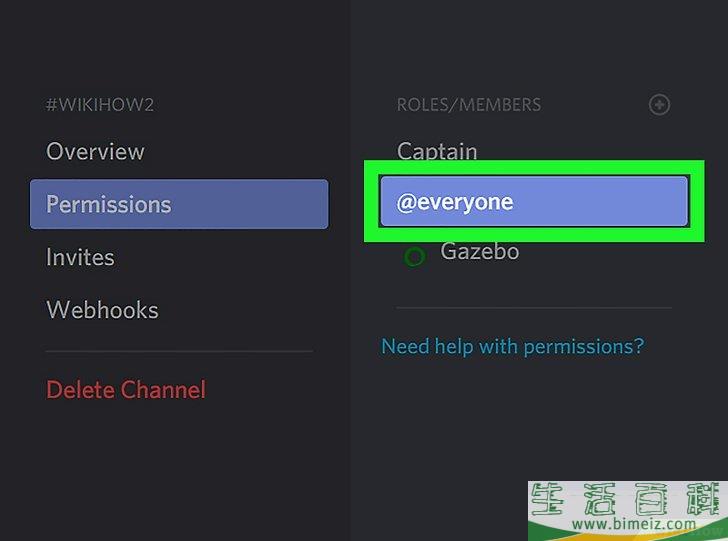Screen dimensions: 728x541
Task: Click the #WIKIHOW2 channel header label
Action: click(x=100, y=105)
